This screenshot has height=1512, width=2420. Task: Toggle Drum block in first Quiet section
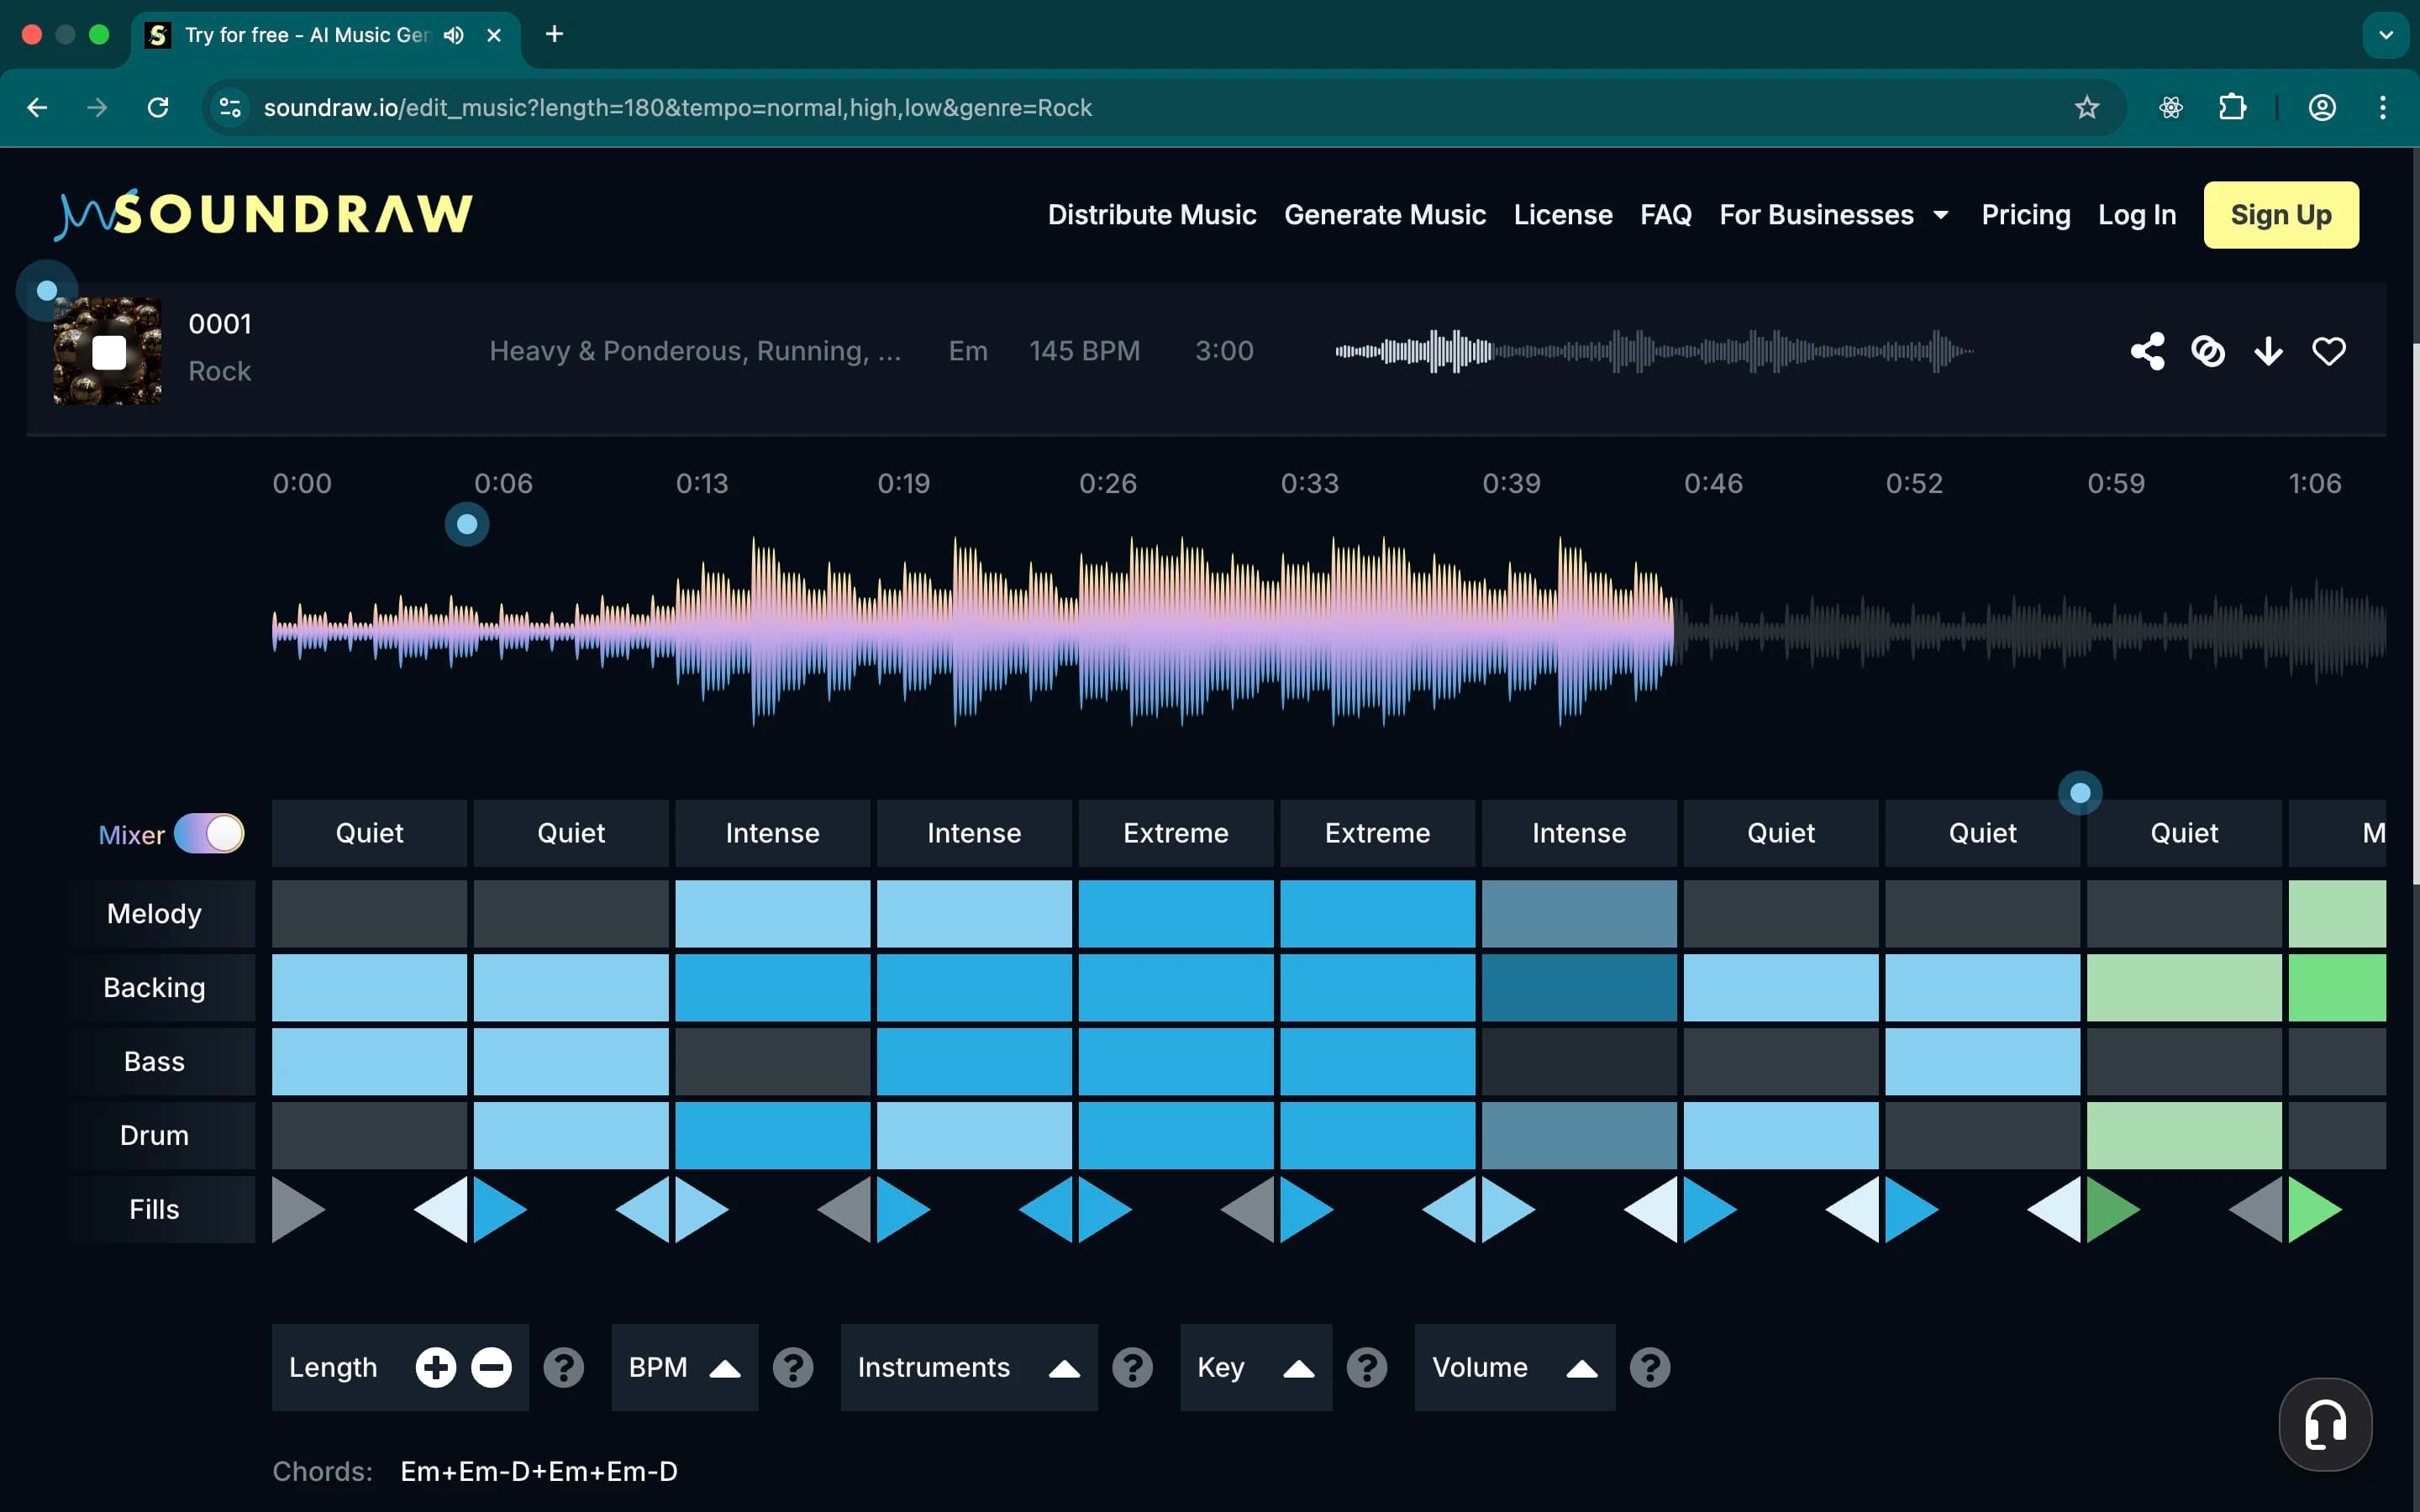(369, 1135)
